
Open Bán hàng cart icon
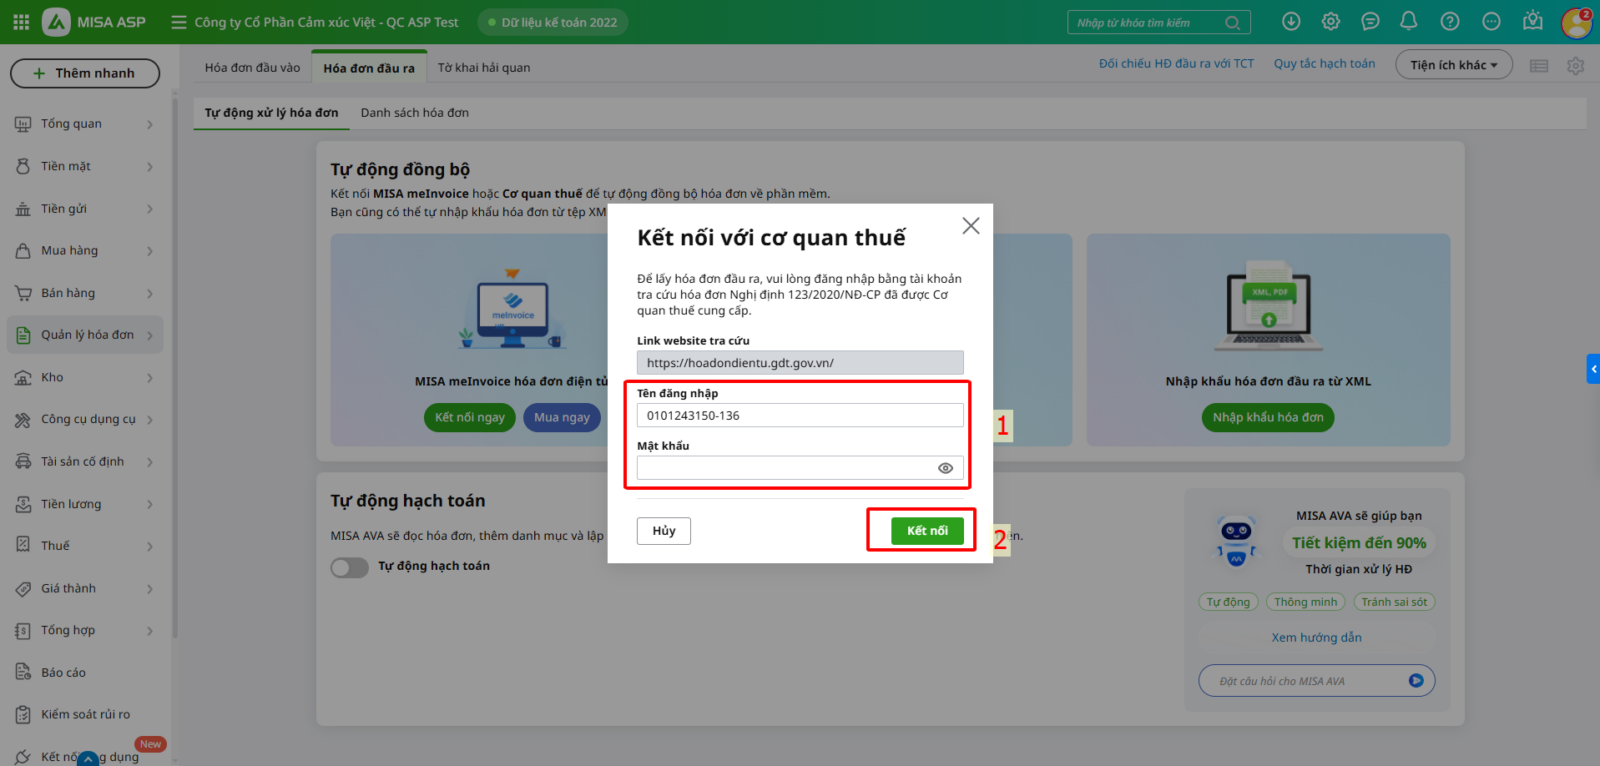pyautogui.click(x=23, y=293)
